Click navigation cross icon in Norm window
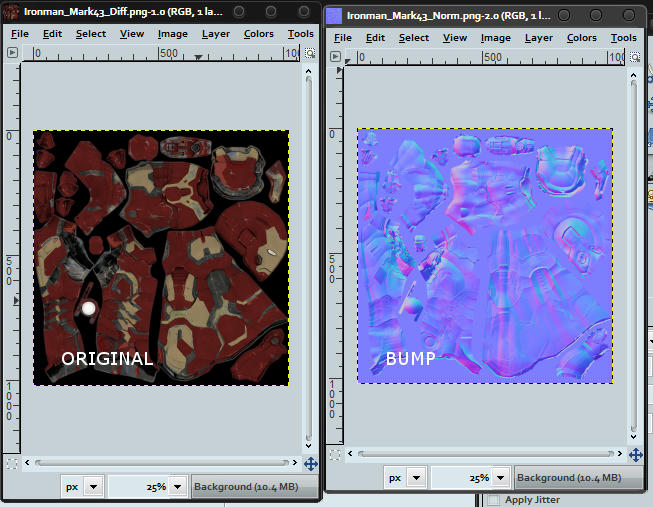 pos(636,455)
